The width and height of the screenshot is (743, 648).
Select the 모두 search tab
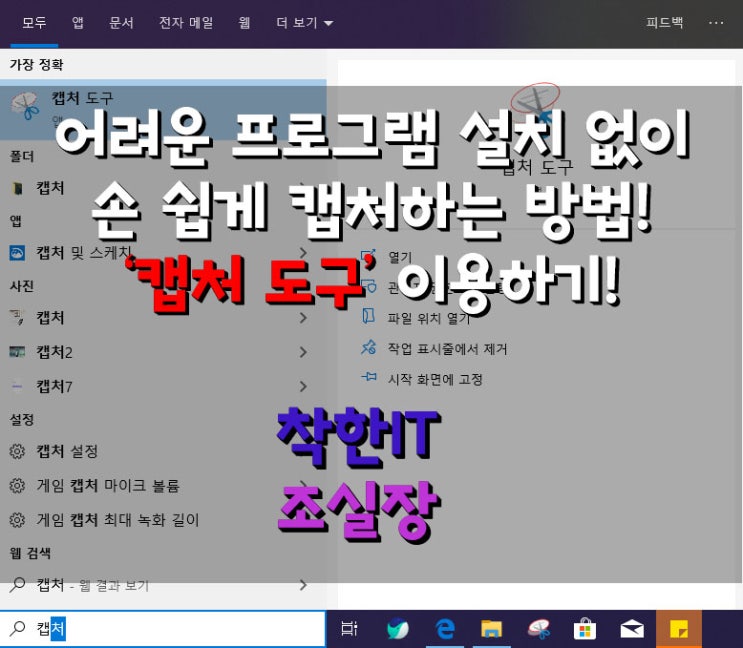coord(34,23)
